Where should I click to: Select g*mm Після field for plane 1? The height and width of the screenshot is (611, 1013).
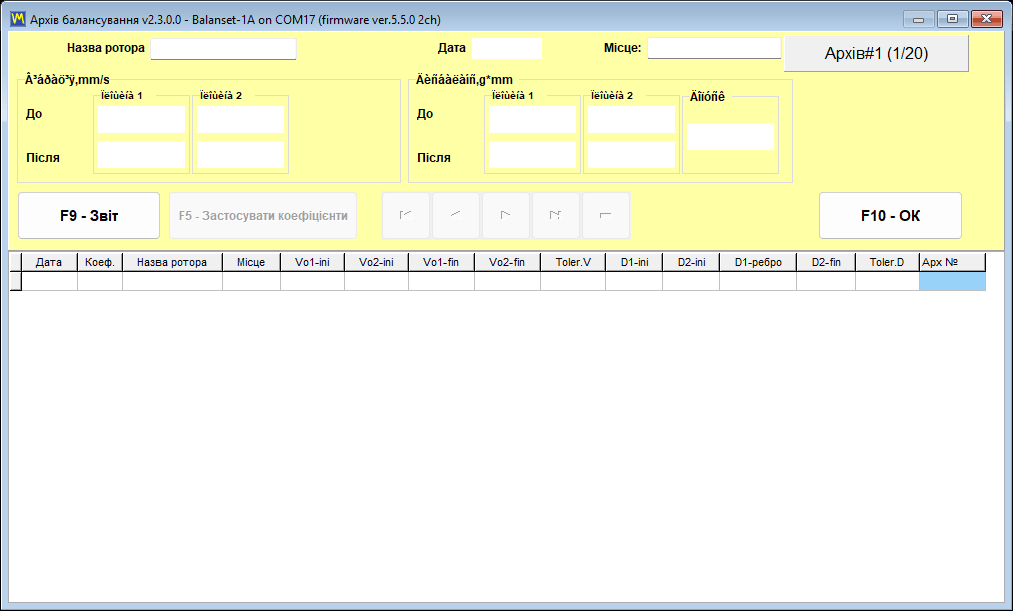(532, 155)
